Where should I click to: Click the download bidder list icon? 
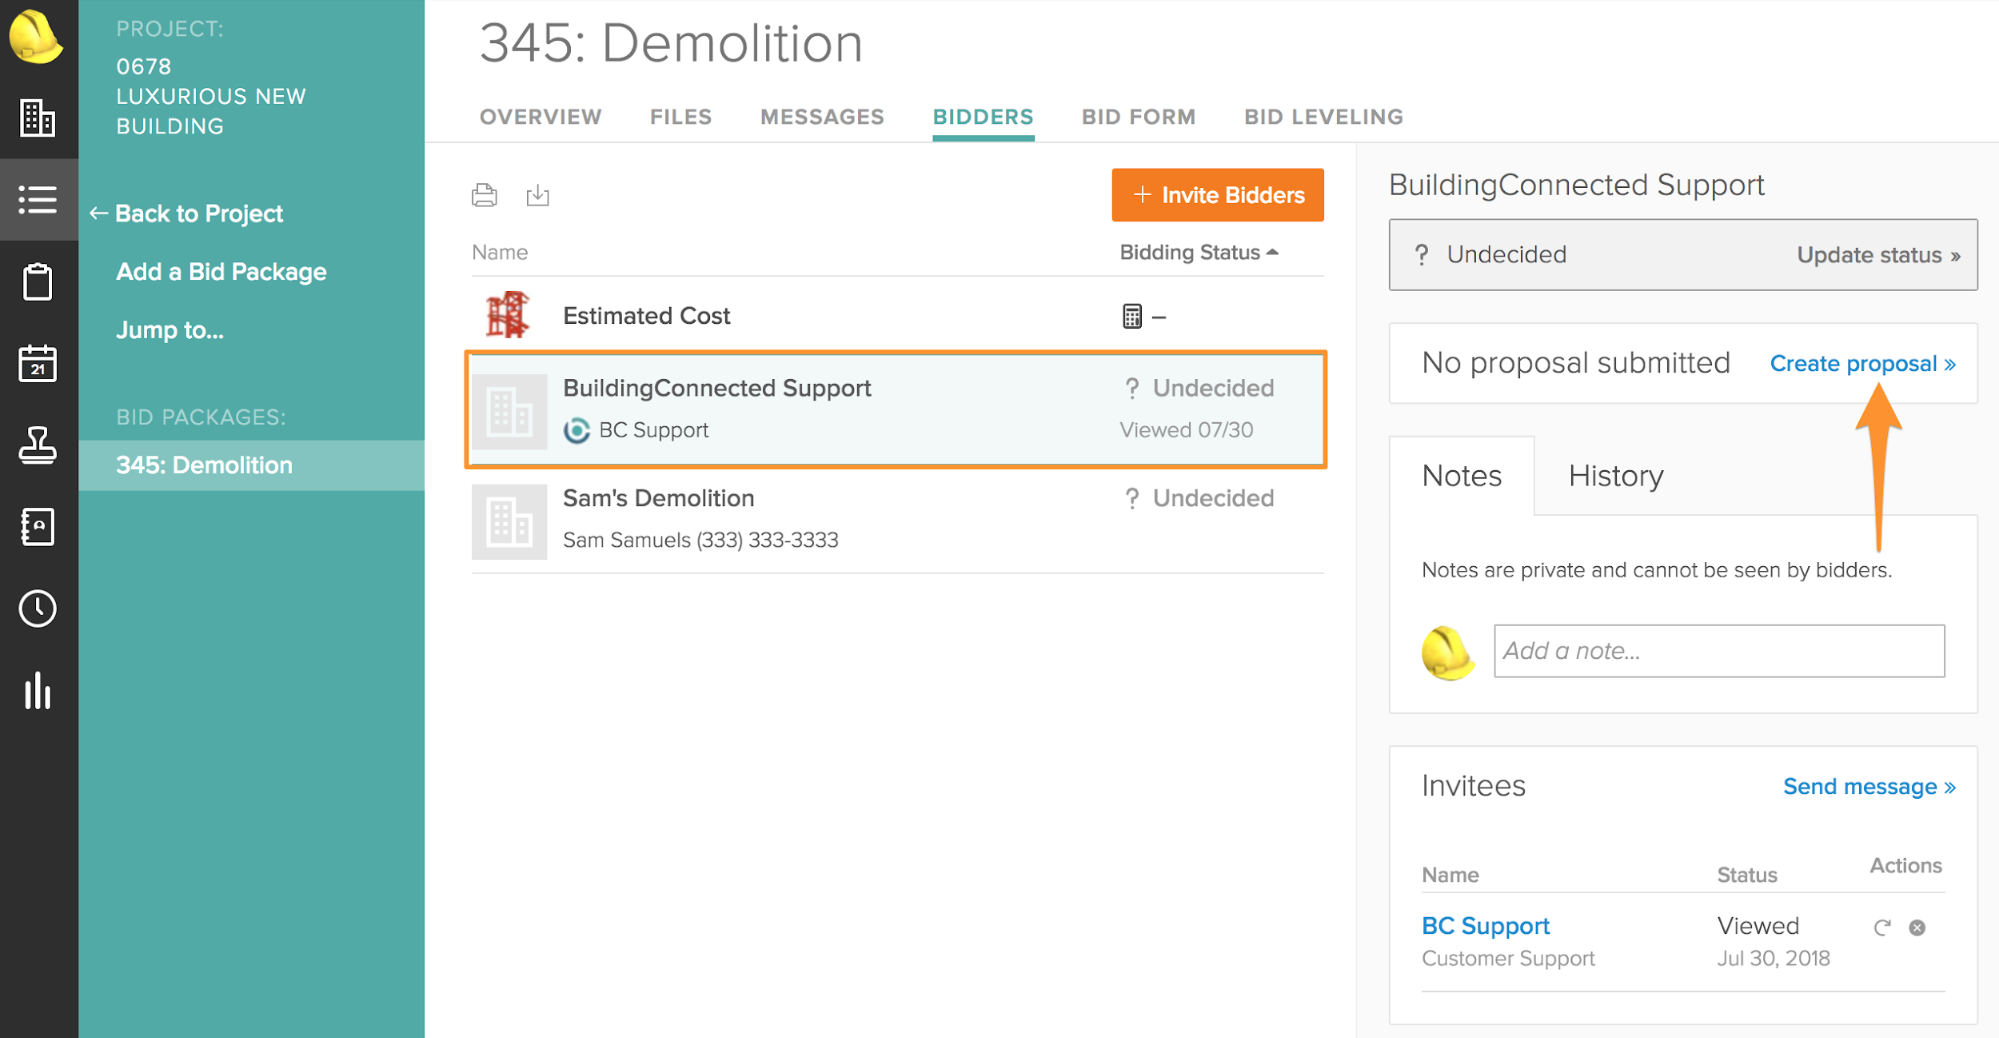coord(538,195)
